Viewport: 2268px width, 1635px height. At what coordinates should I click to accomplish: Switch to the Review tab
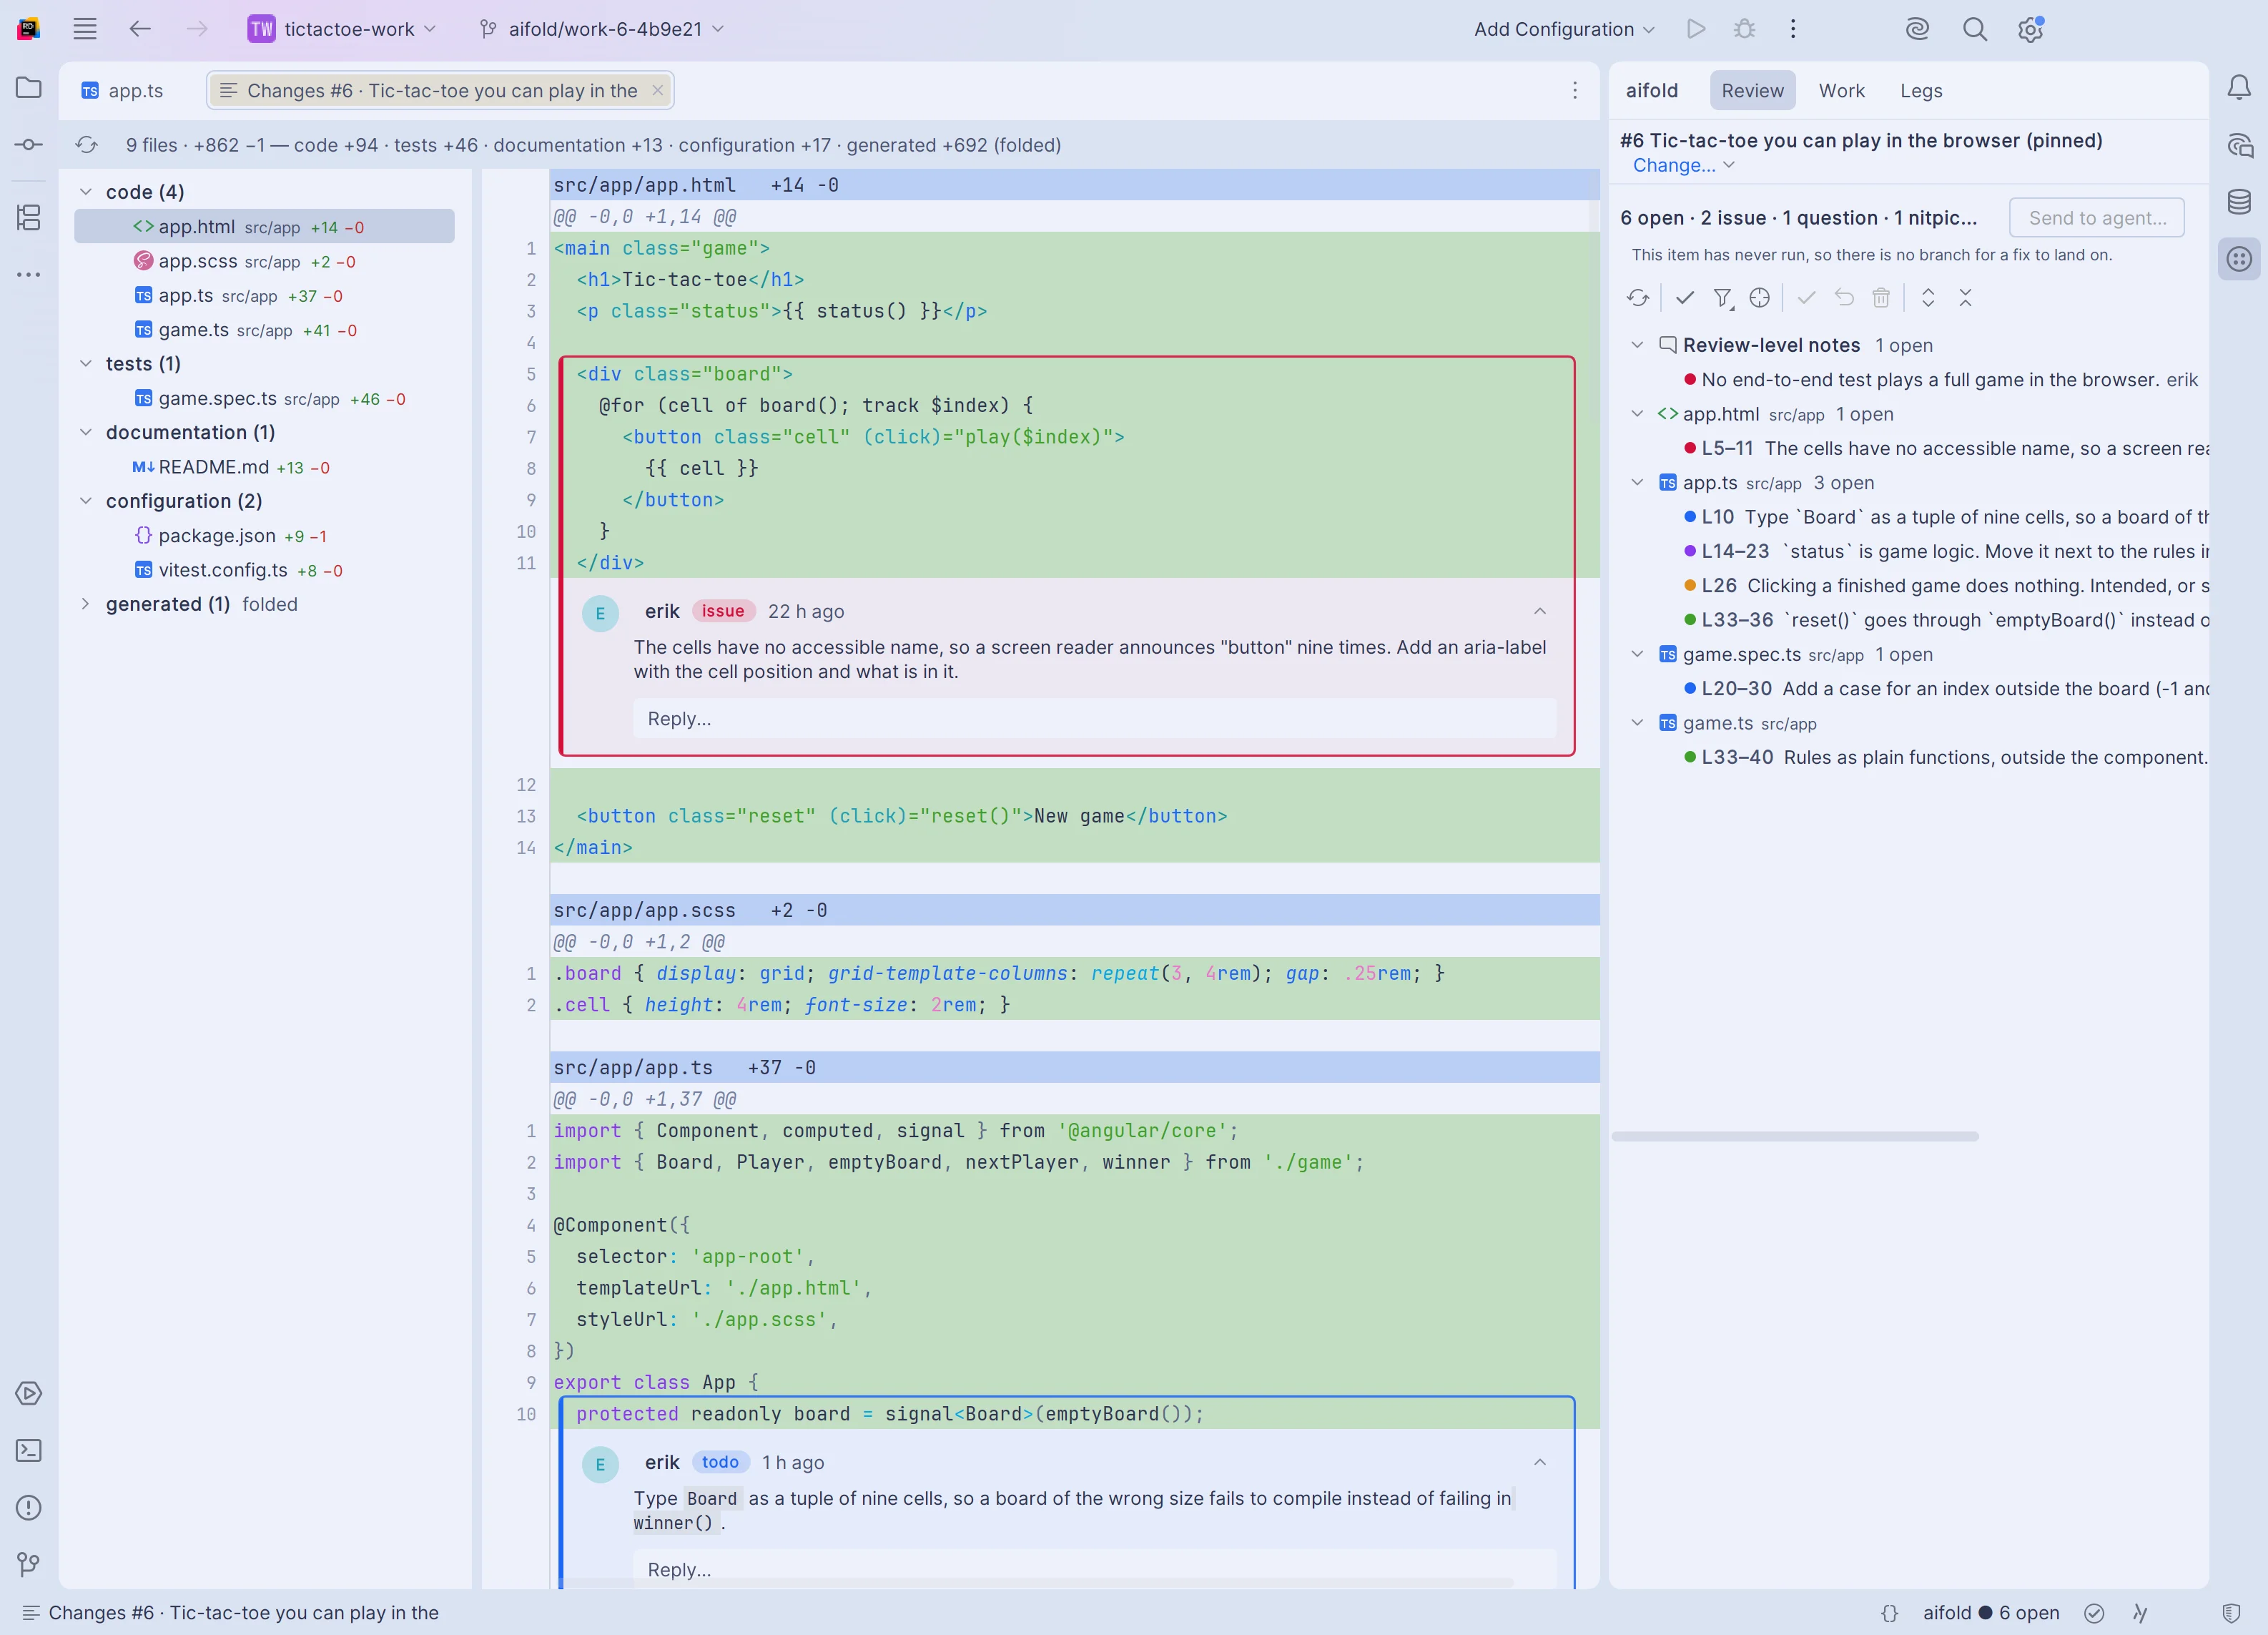click(x=1752, y=90)
